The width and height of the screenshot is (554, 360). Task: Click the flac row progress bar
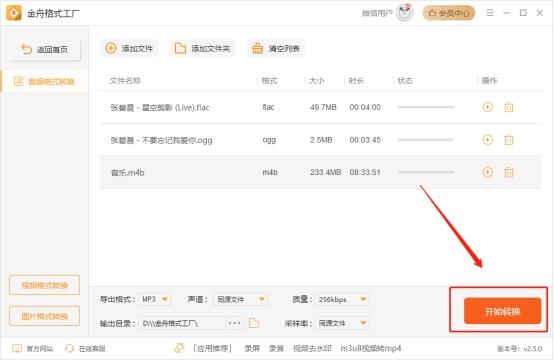pos(426,107)
